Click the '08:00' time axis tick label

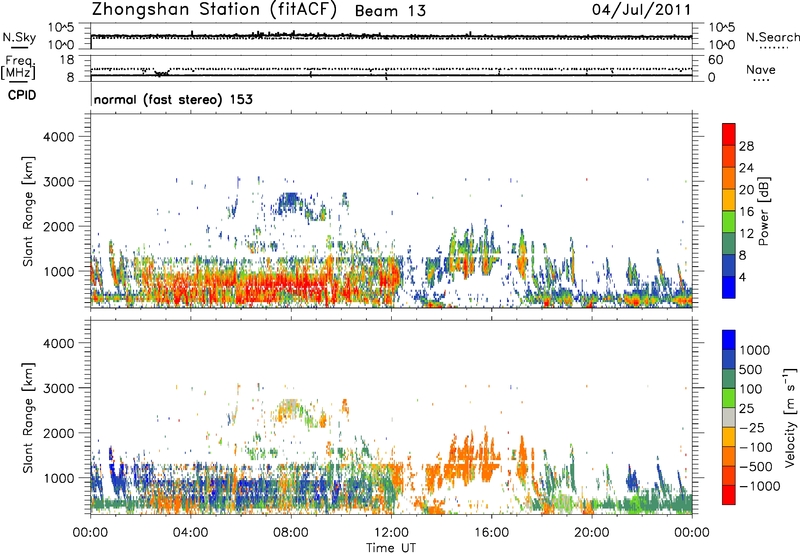[291, 533]
